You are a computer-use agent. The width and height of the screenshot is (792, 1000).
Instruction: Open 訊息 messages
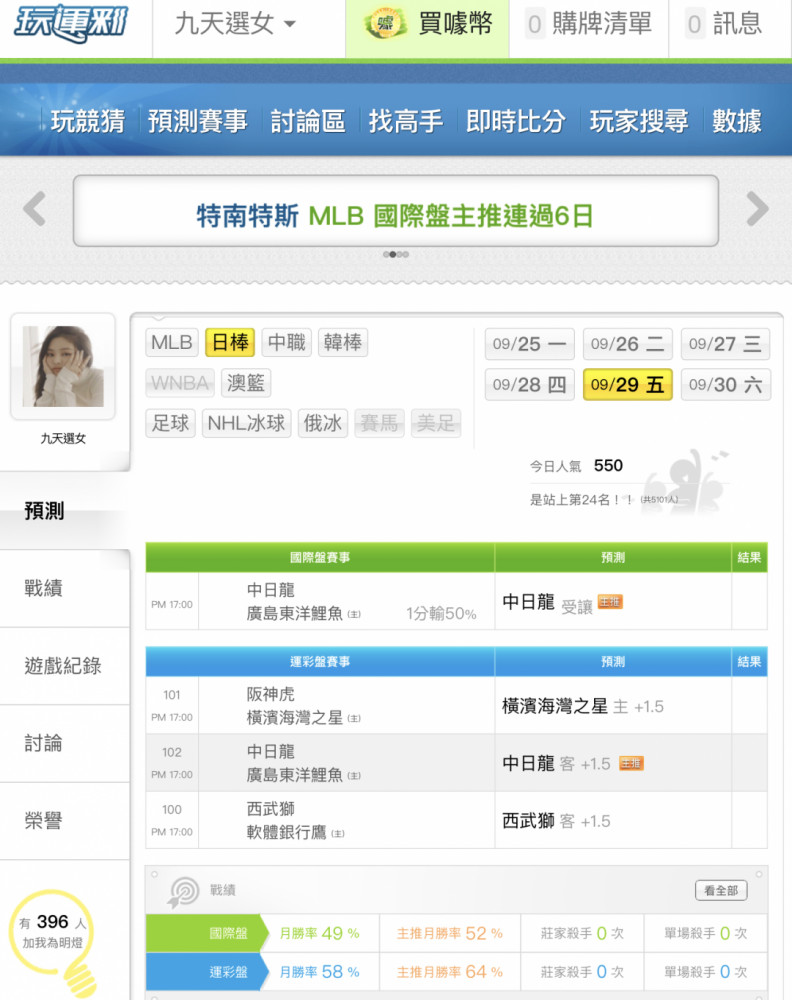(723, 24)
